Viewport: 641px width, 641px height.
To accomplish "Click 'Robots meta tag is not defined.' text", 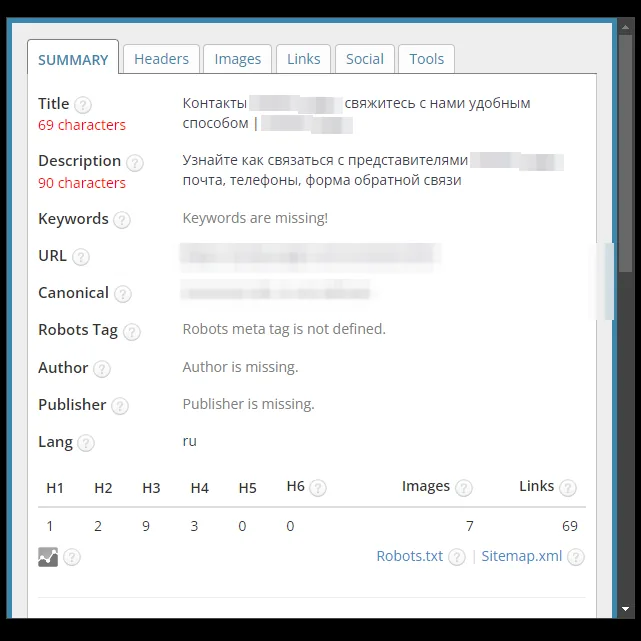I will (284, 329).
